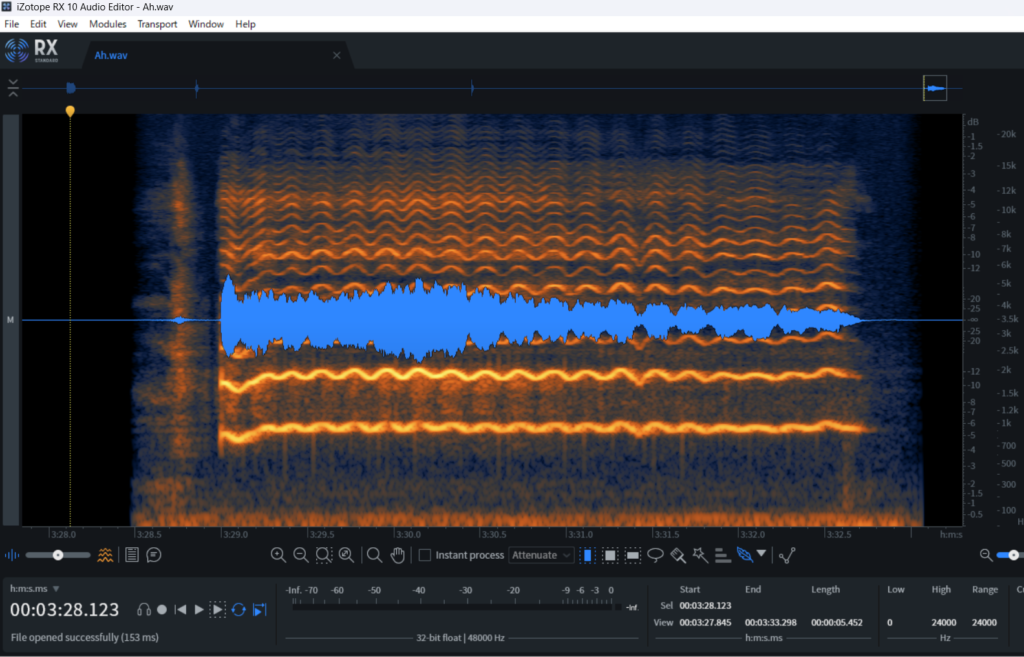Image resolution: width=1024 pixels, height=657 pixels.
Task: Close the Ah.wav file tab
Action: click(336, 56)
